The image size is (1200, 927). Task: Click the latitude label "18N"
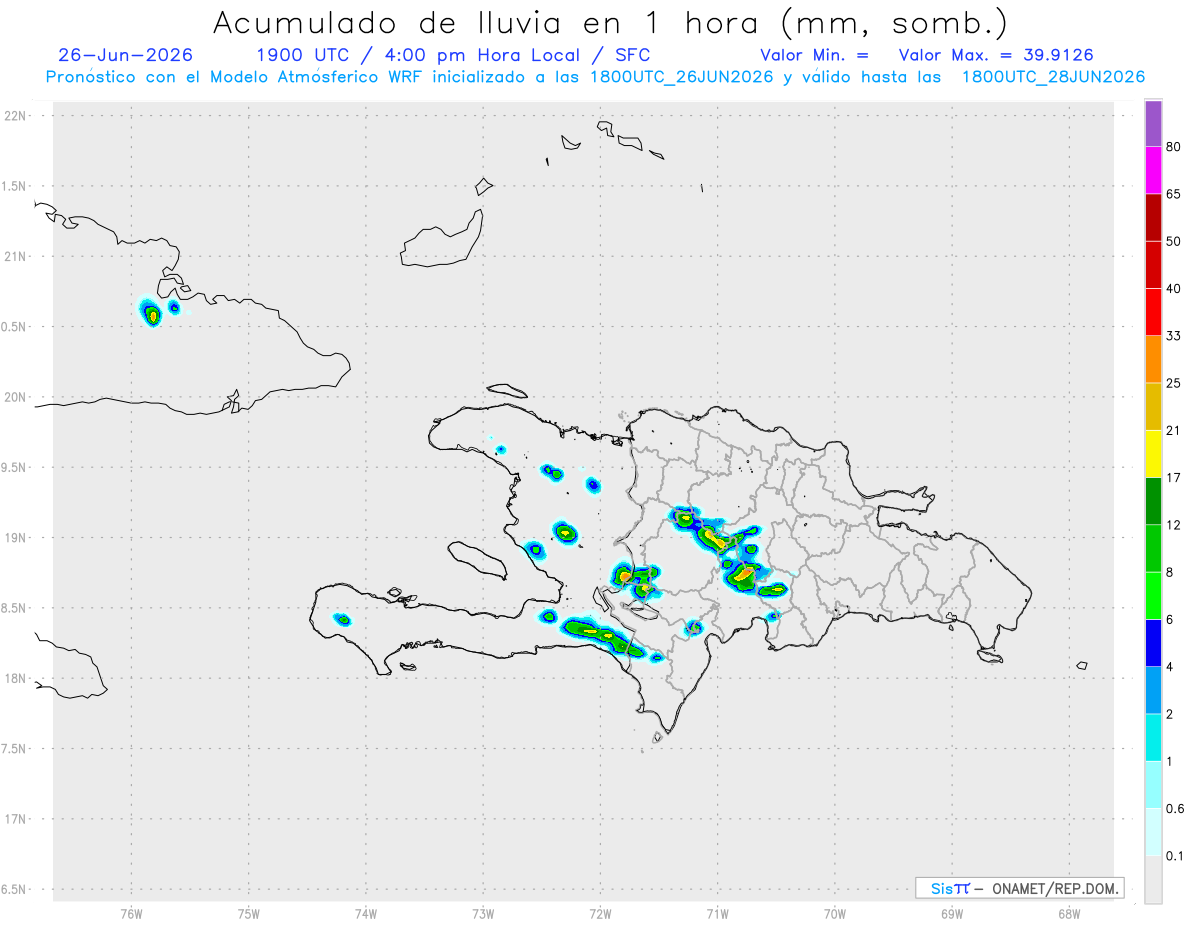click(x=16, y=679)
